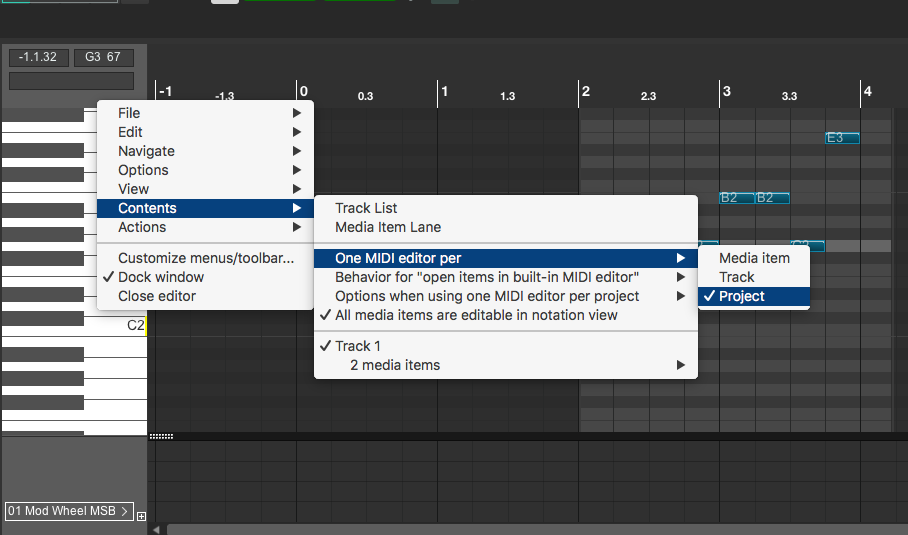The width and height of the screenshot is (908, 535).
Task: Toggle the Track 1 checked entry
Action: (x=358, y=346)
